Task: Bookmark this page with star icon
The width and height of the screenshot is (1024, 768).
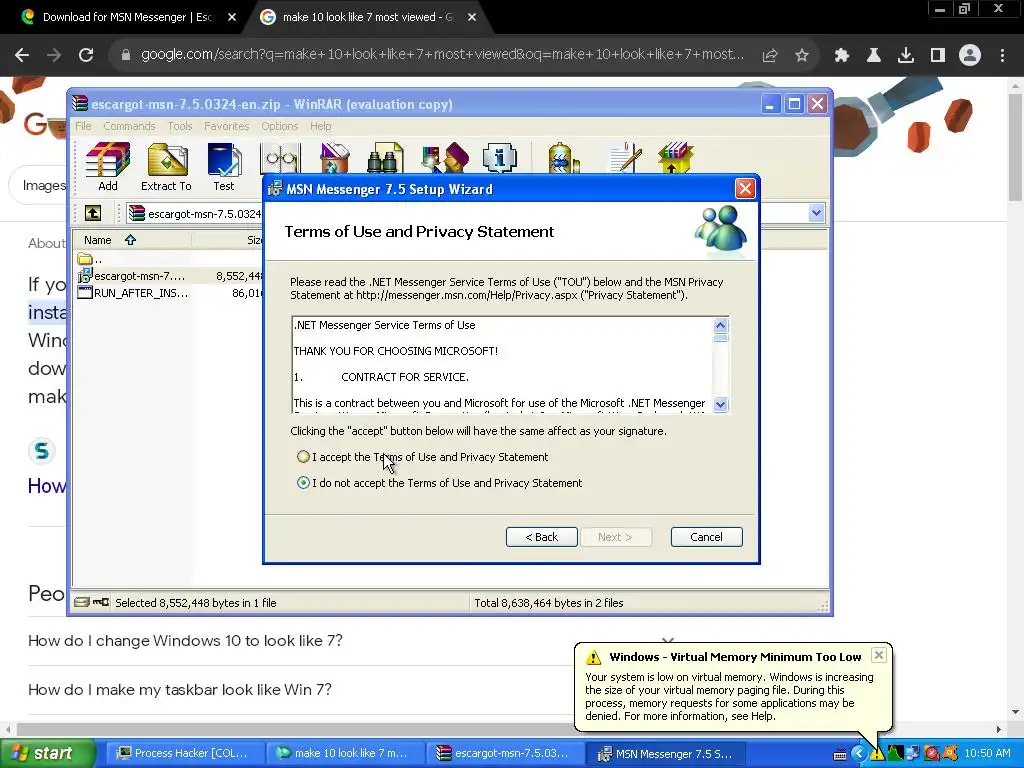Action: tap(802, 56)
